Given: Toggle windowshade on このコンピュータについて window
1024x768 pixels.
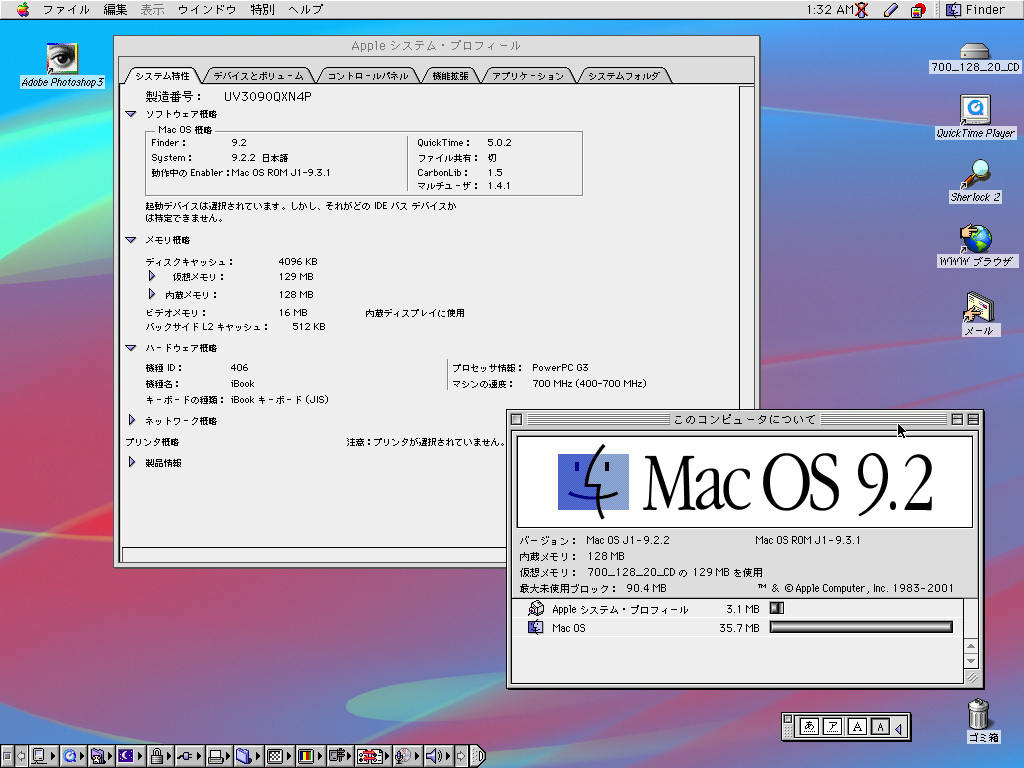Looking at the screenshot, I should point(973,419).
